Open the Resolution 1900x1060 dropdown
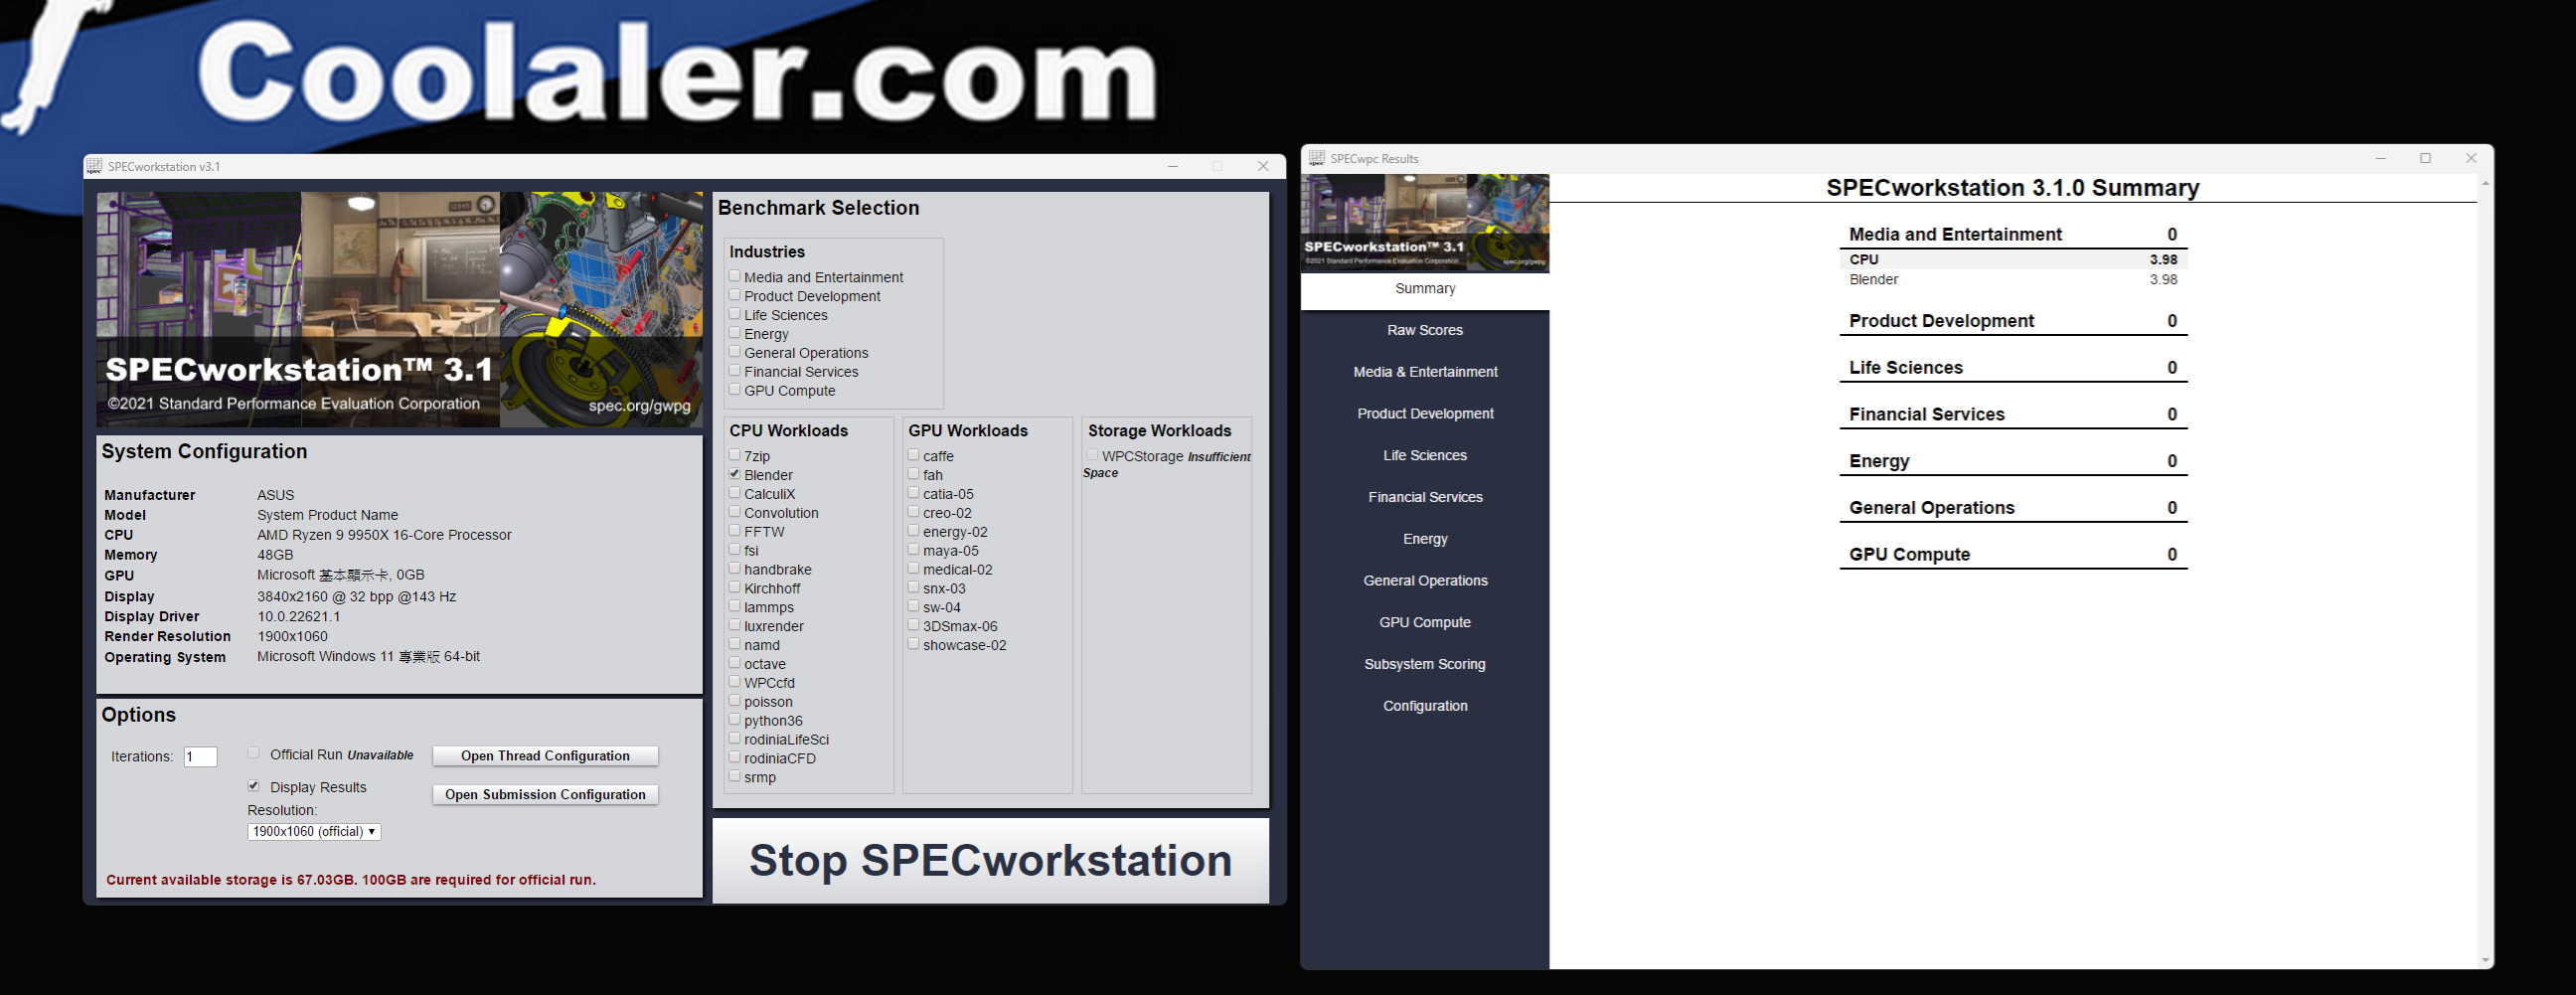 point(314,831)
